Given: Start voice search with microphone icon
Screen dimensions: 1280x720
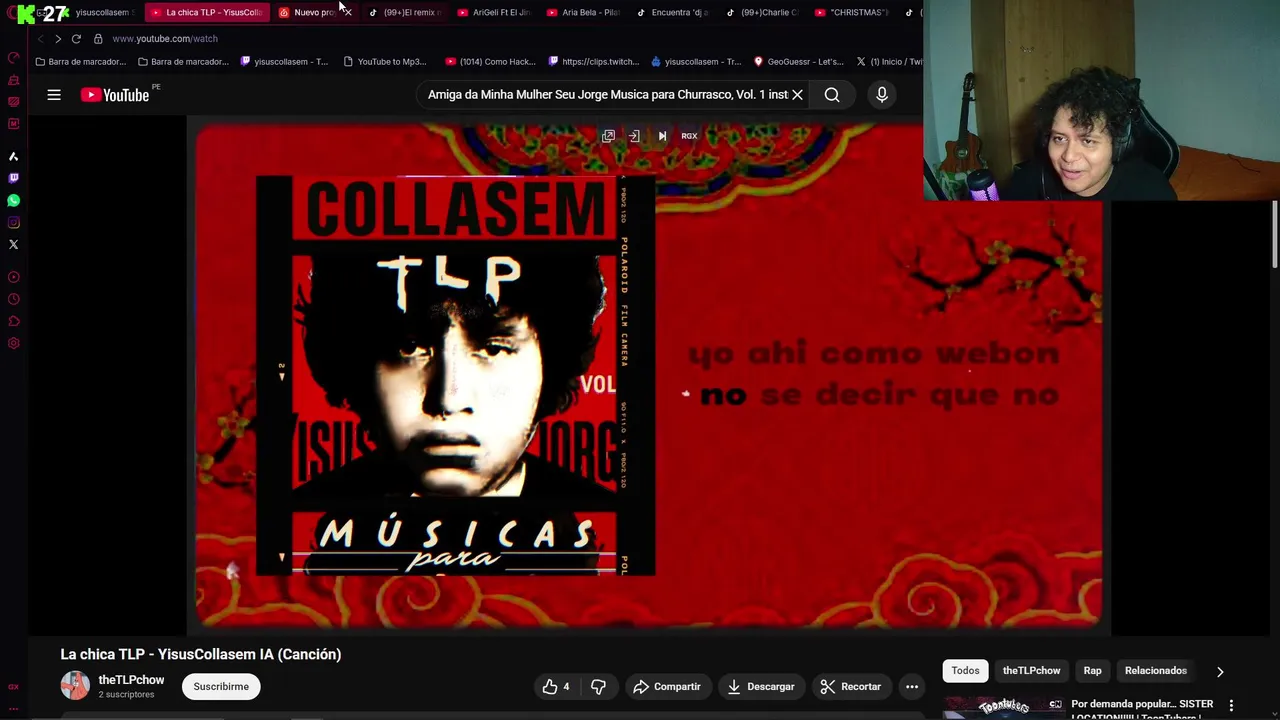Looking at the screenshot, I should (x=882, y=95).
